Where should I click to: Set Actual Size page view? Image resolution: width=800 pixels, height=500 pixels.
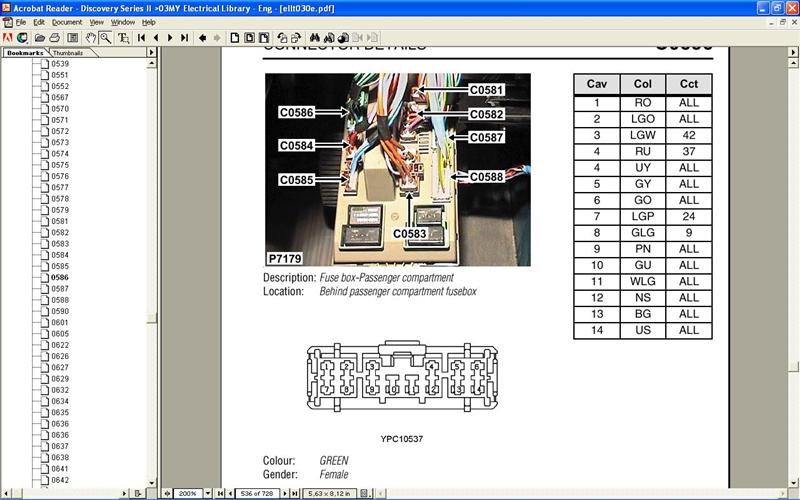click(235, 38)
